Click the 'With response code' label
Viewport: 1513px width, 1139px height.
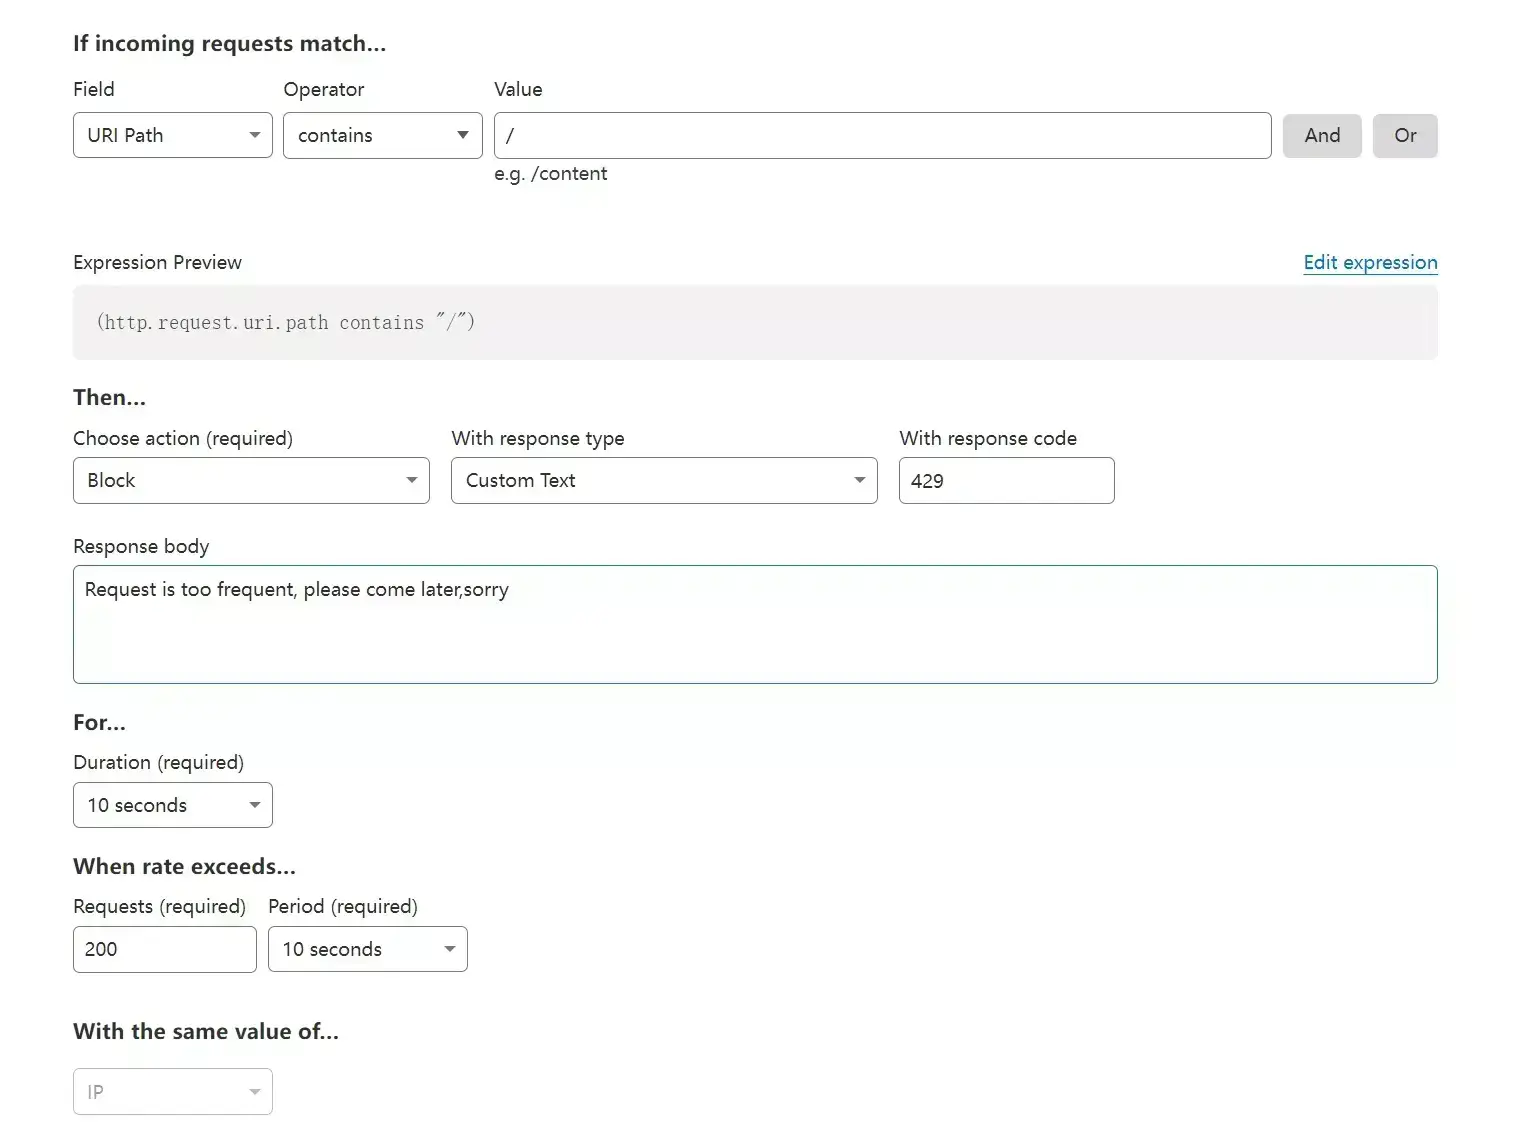[x=988, y=438]
